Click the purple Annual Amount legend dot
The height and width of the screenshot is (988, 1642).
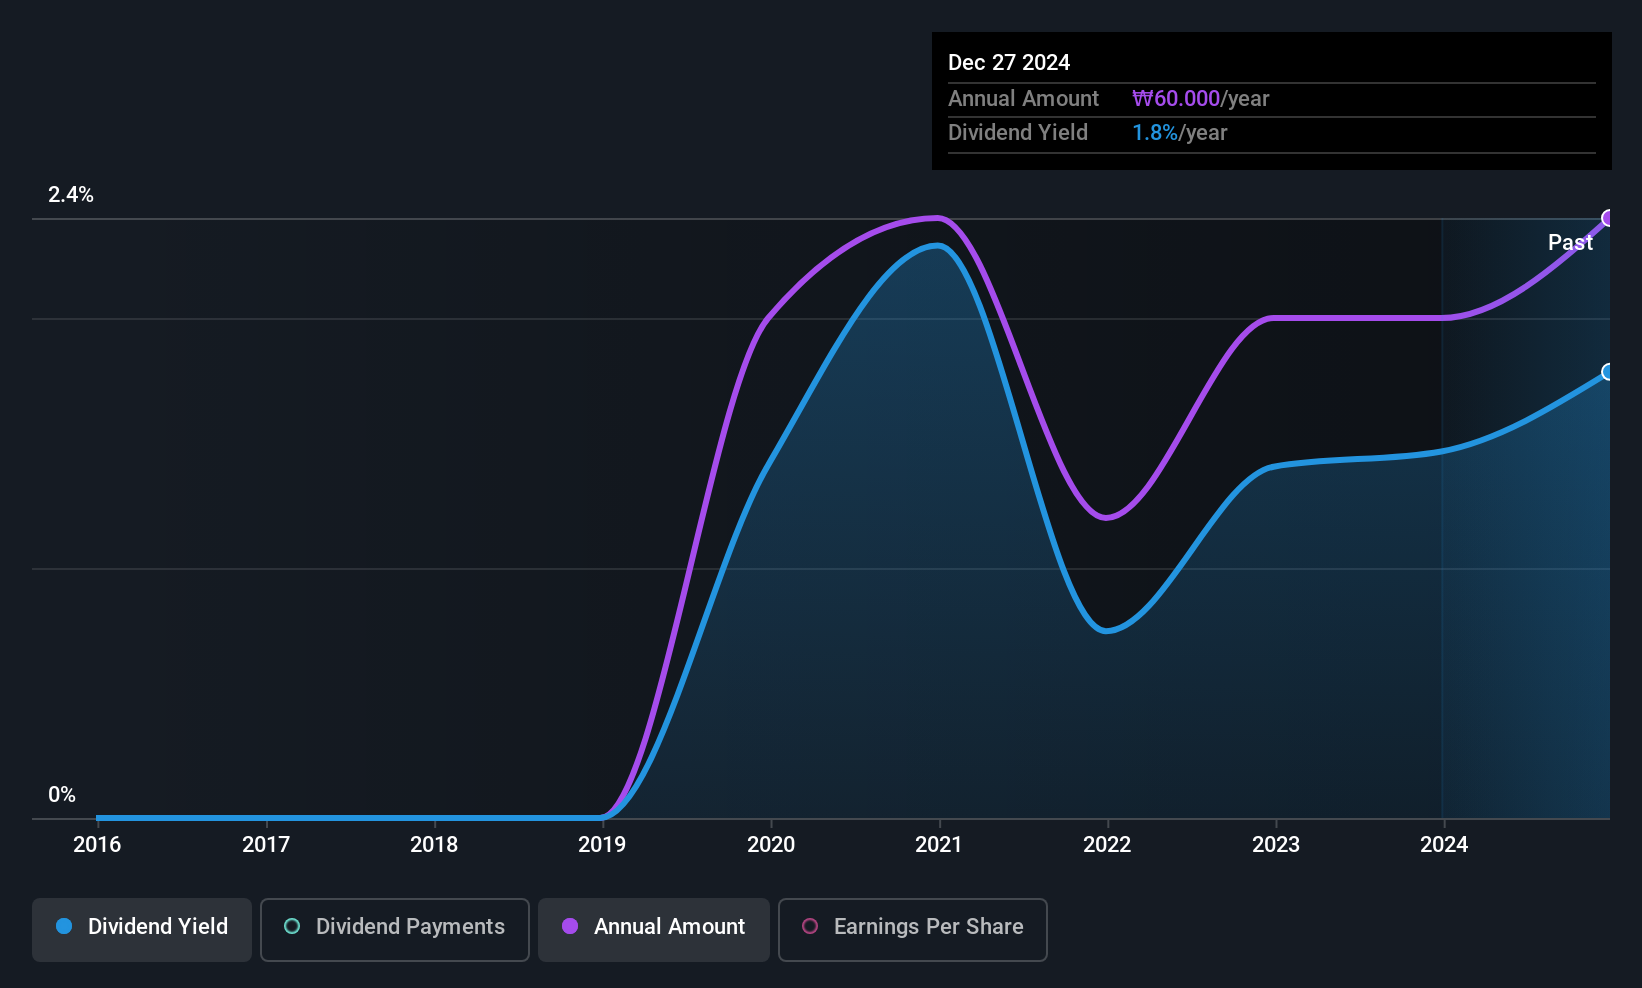click(570, 926)
